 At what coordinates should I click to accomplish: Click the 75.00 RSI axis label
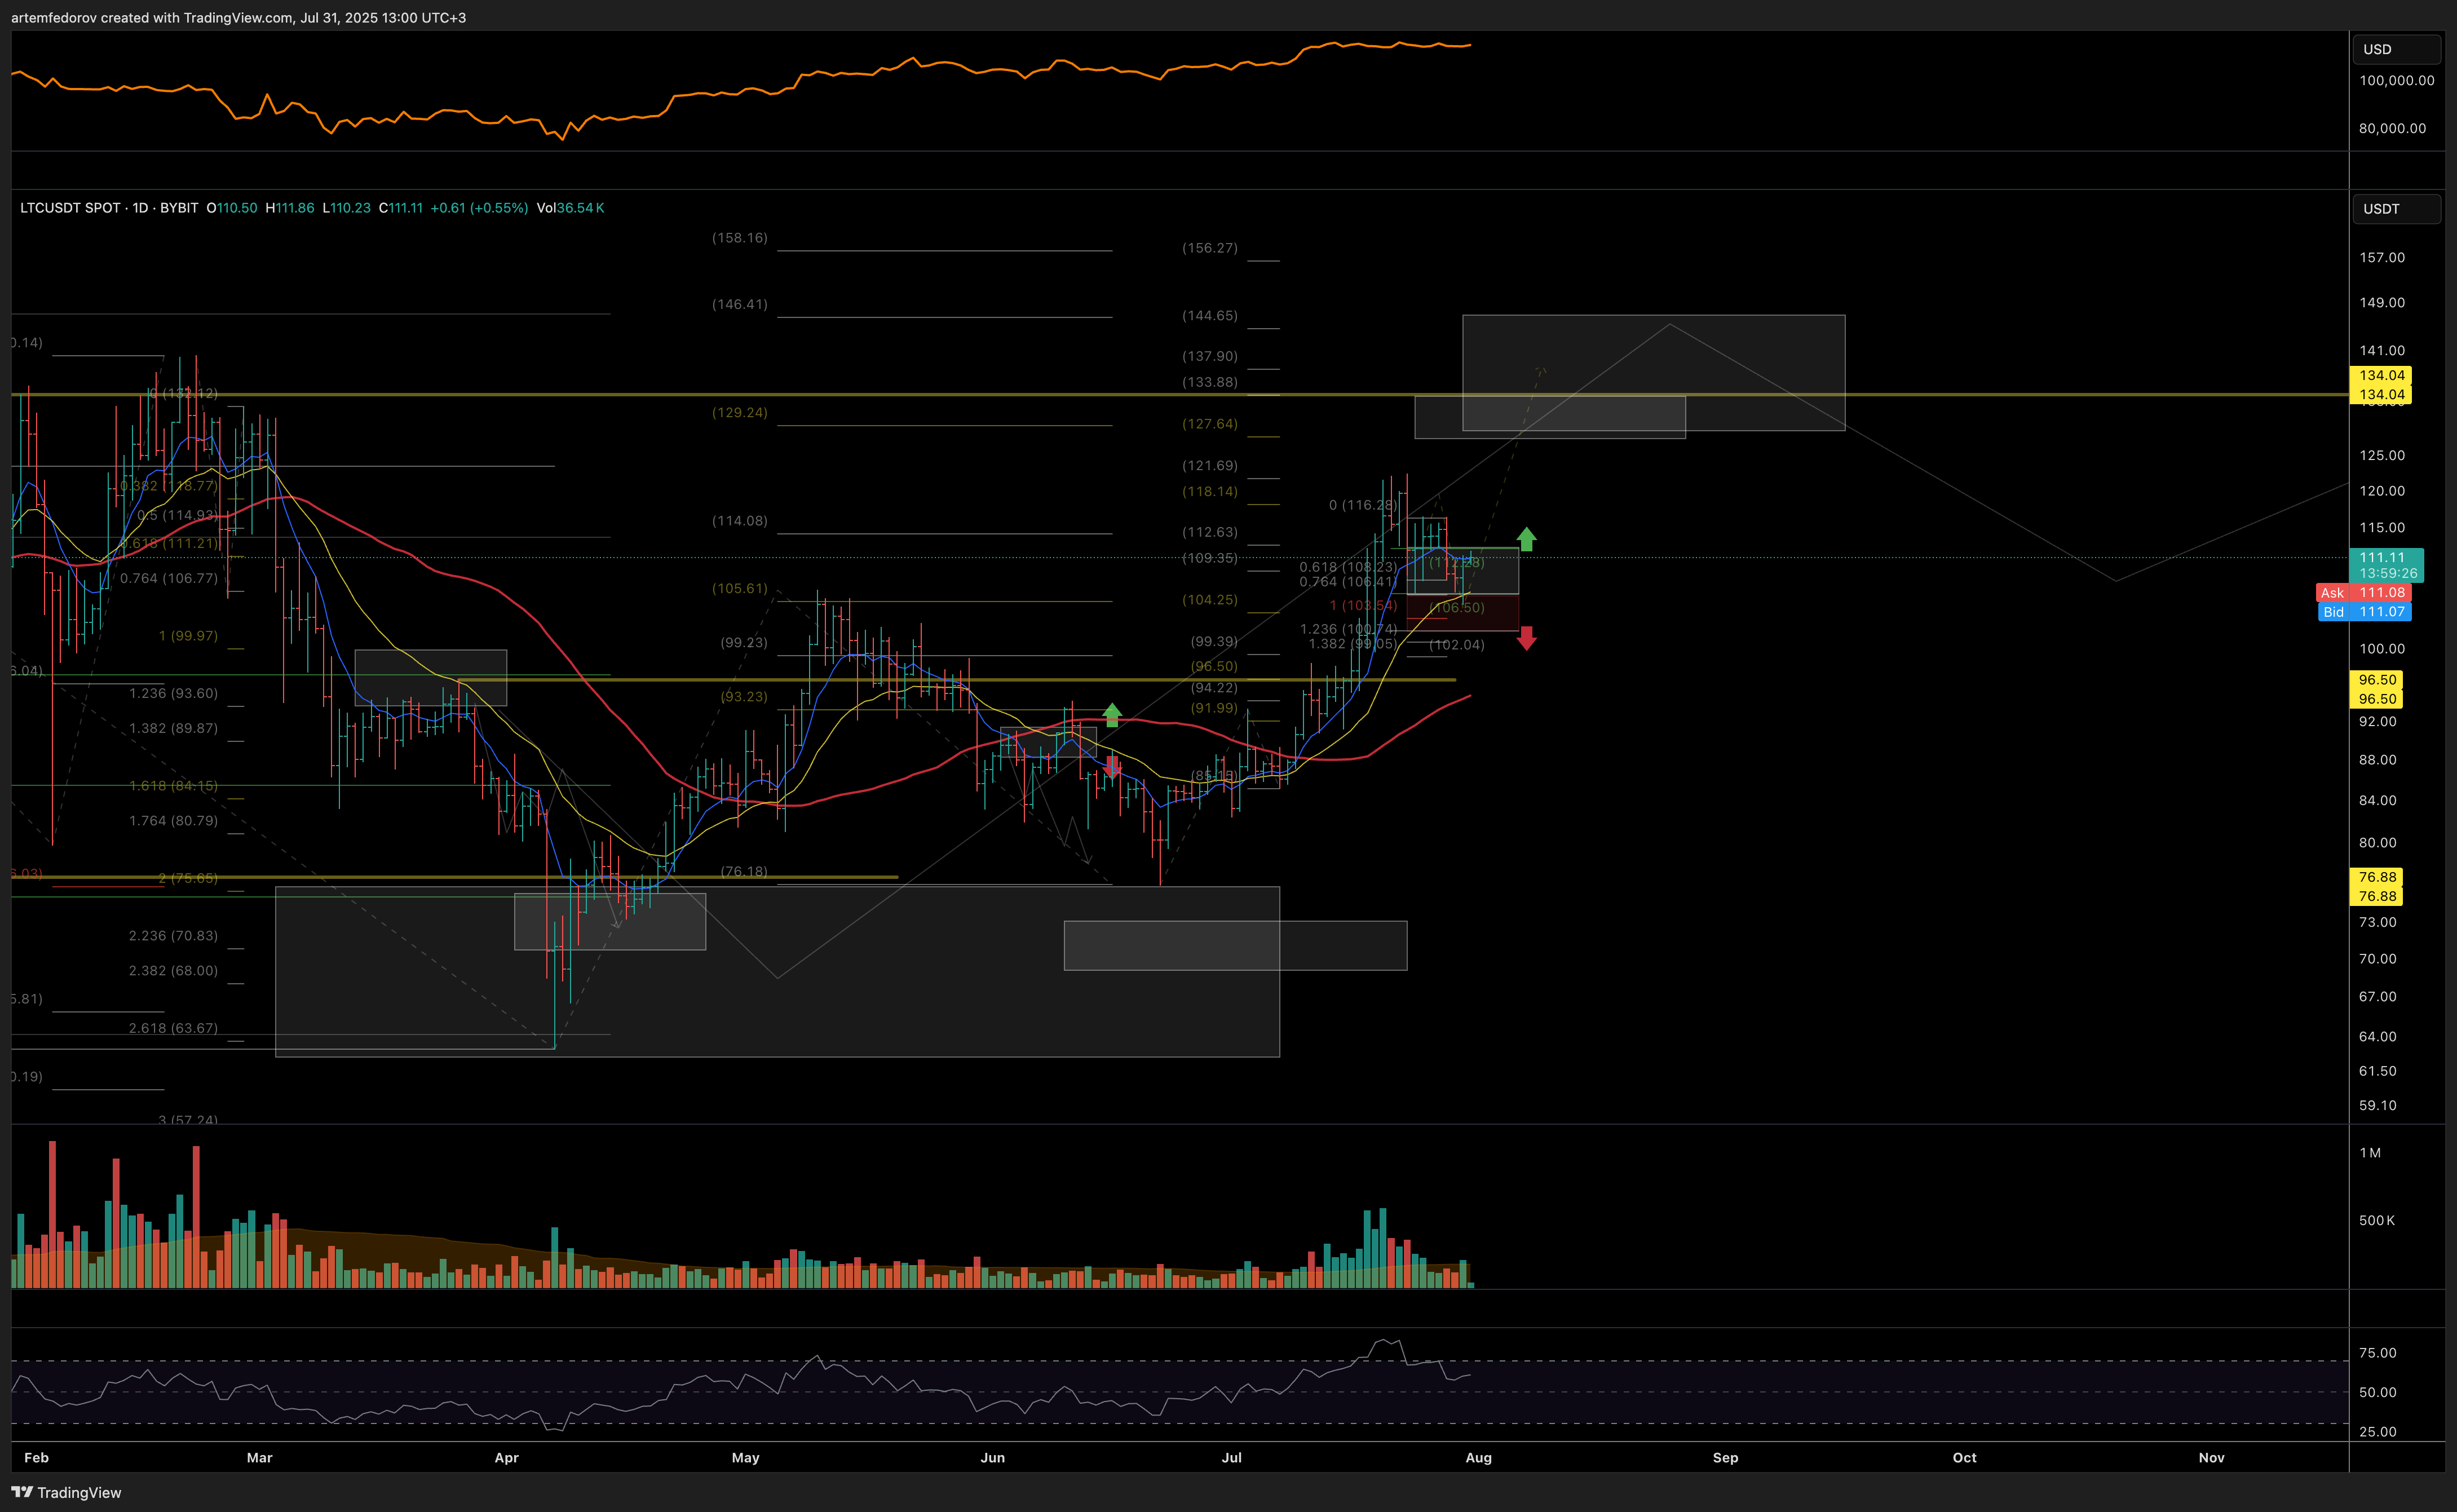(x=2378, y=1353)
